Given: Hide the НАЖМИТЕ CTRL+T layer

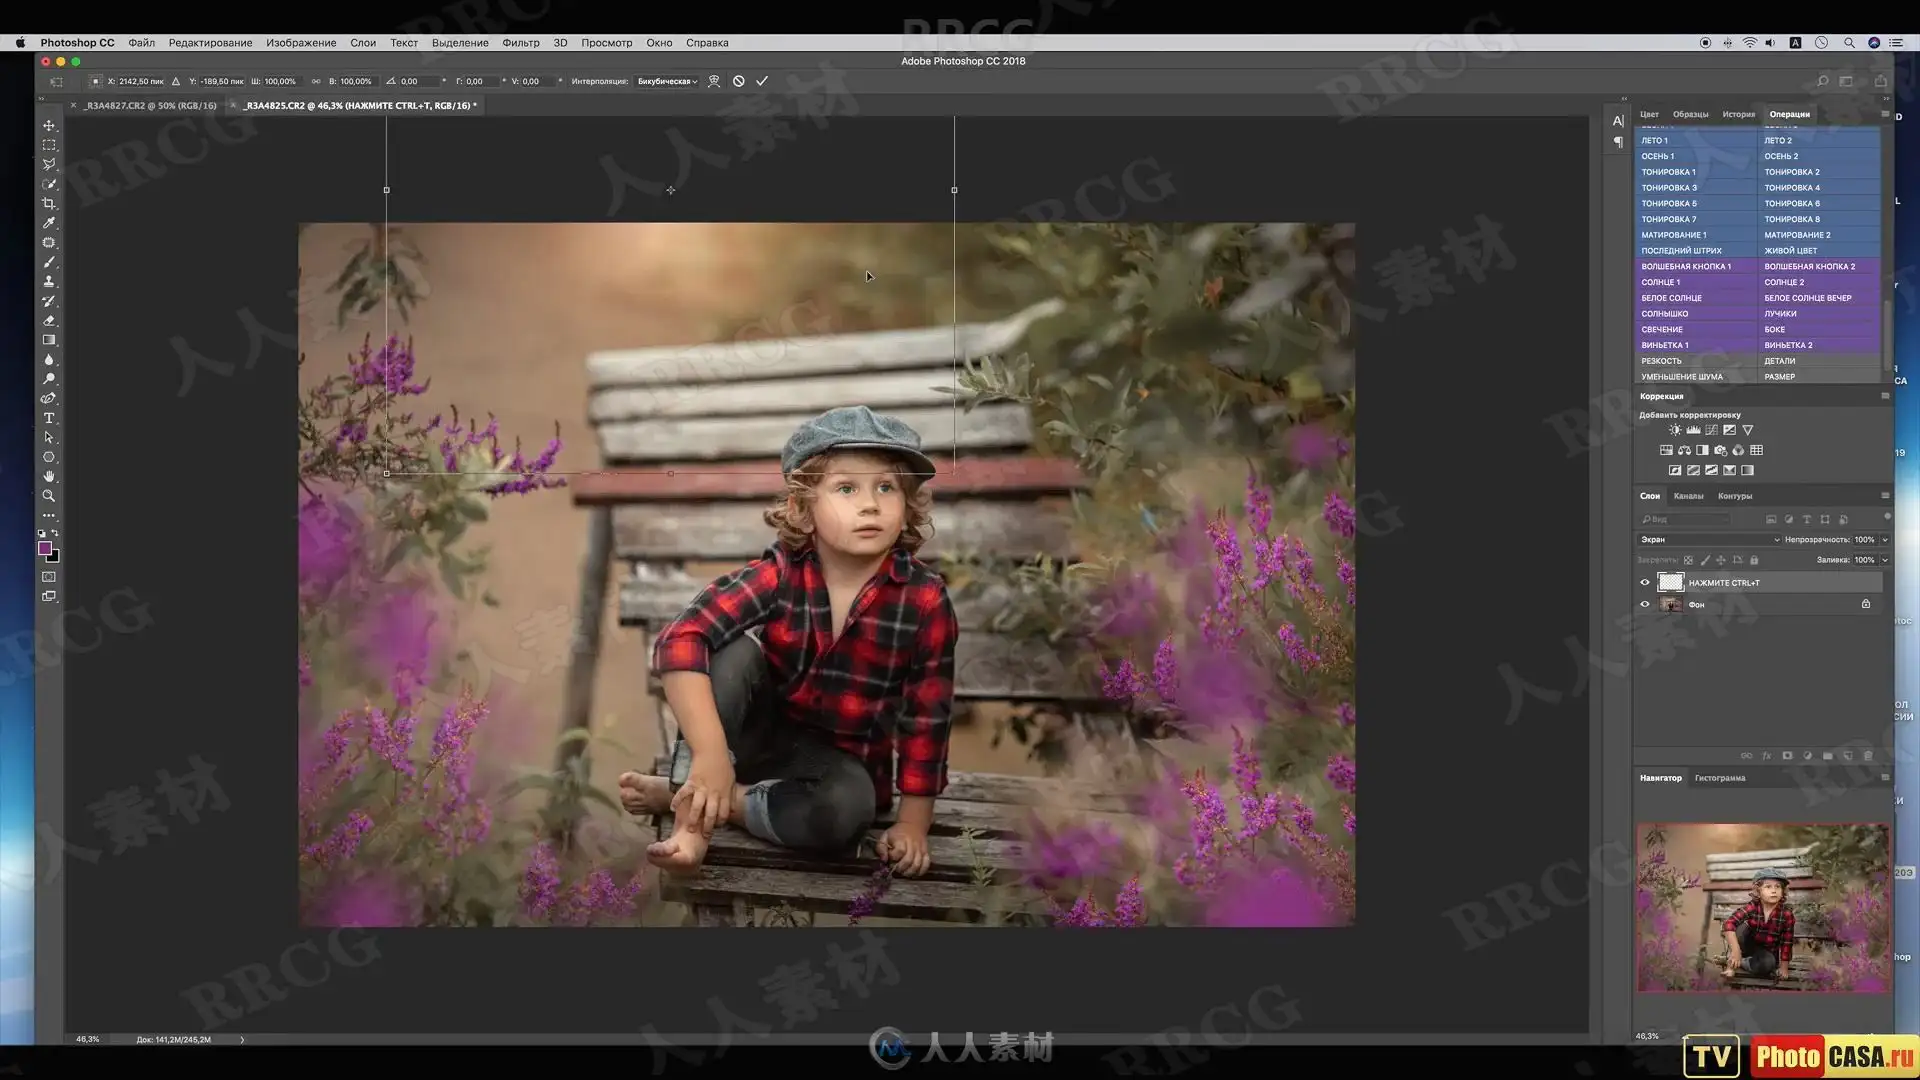Looking at the screenshot, I should 1645,583.
